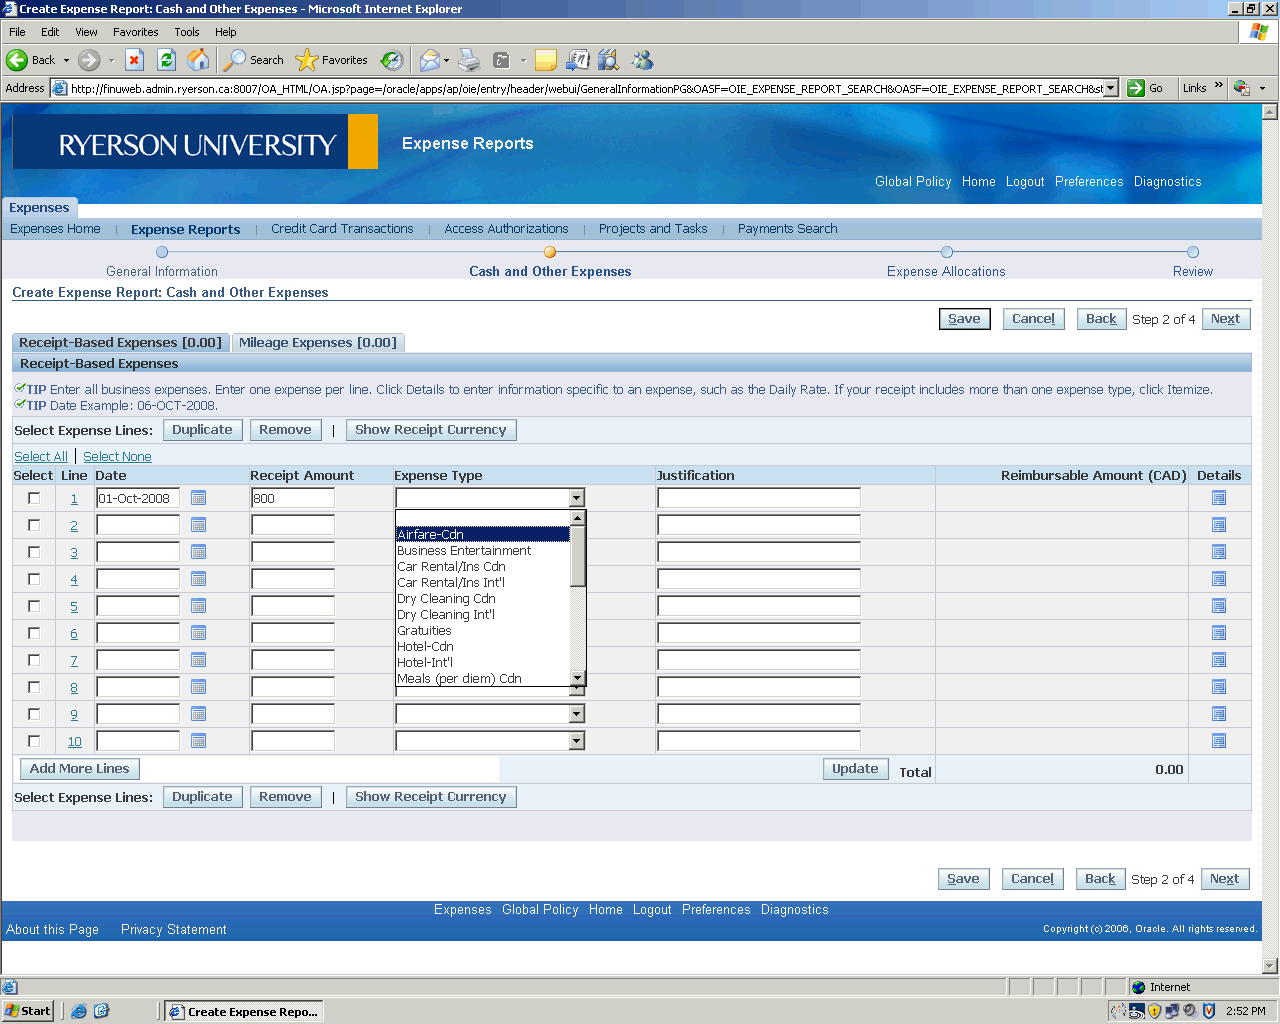Check the Select box for line 4
This screenshot has width=1280, height=1024.
[x=34, y=579]
